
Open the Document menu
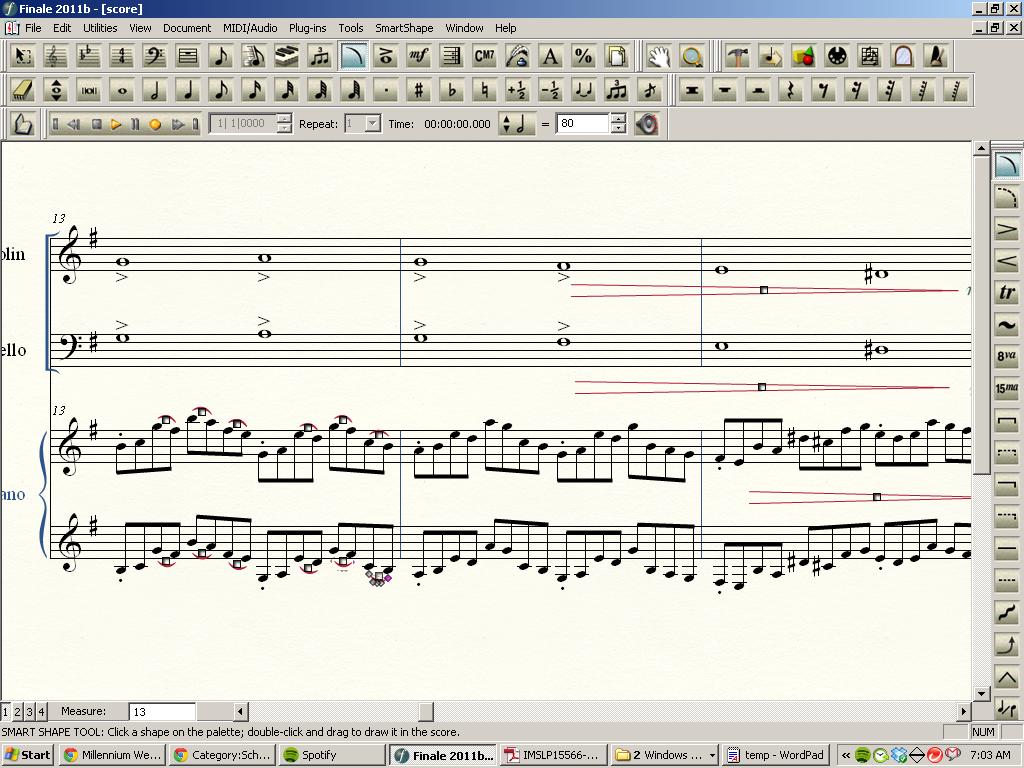click(187, 28)
